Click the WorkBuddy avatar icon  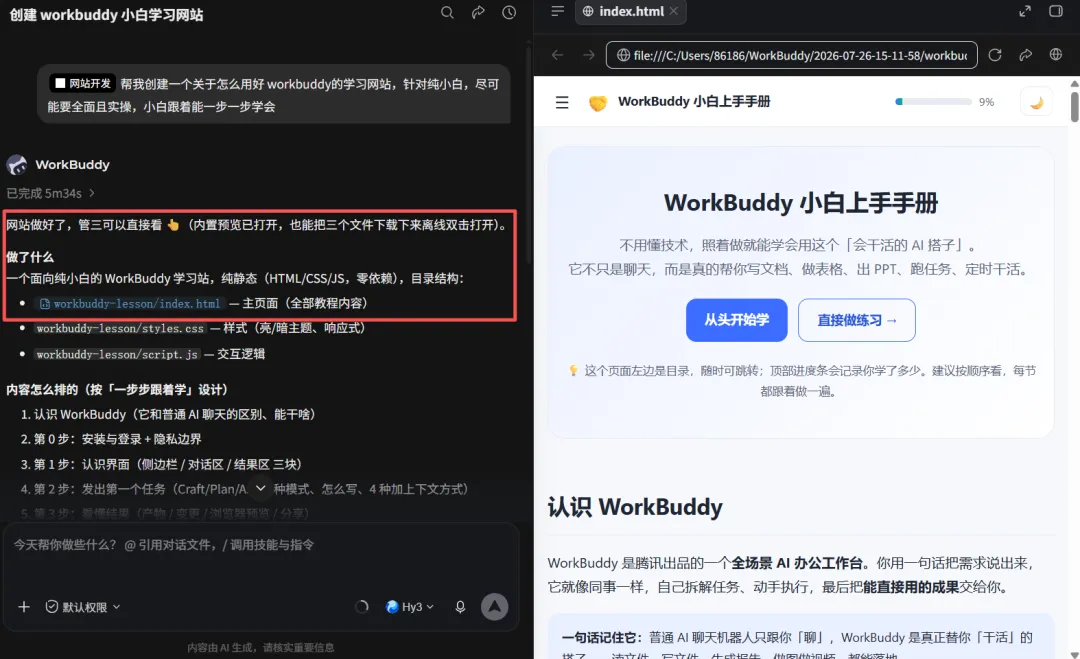17,165
